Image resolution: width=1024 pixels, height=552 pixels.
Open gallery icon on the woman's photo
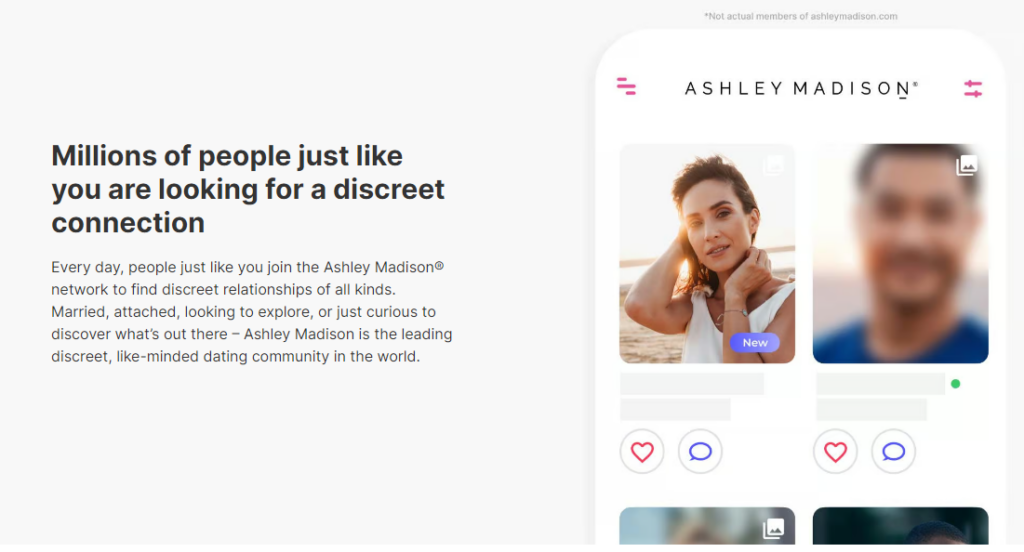pos(773,165)
